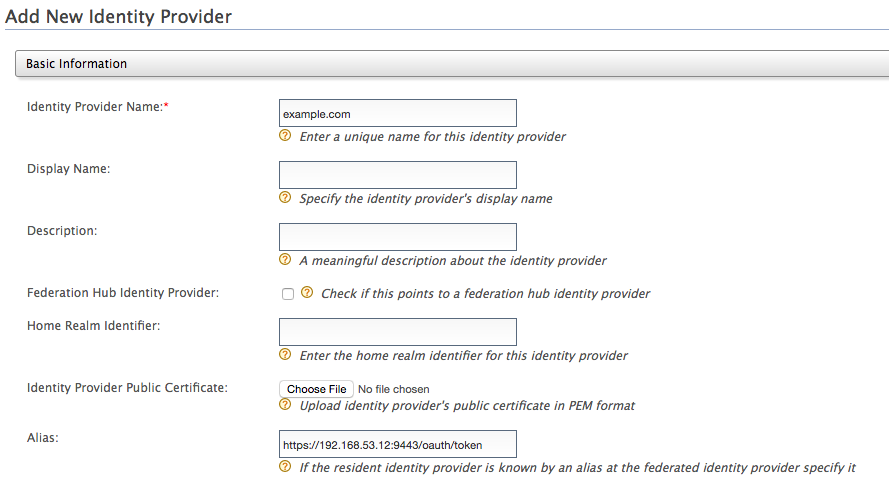Enable the Federation Hub Identity Provider checkbox
This screenshot has width=889, height=493.
click(x=288, y=294)
